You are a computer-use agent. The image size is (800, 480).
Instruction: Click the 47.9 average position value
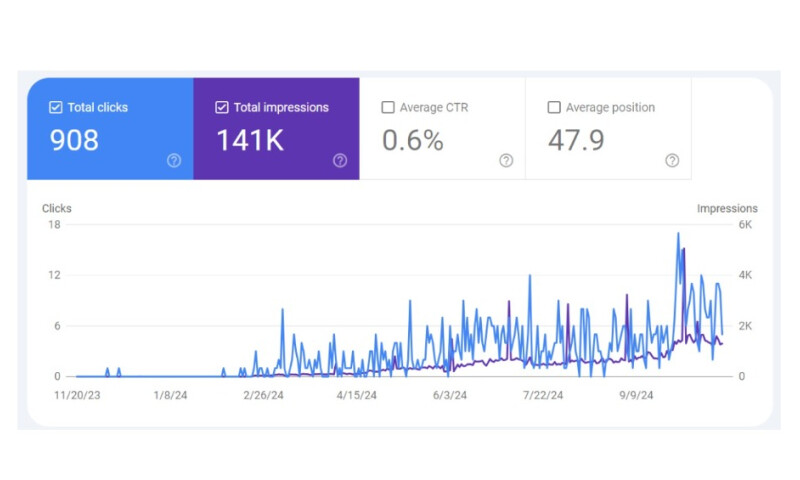click(x=576, y=140)
